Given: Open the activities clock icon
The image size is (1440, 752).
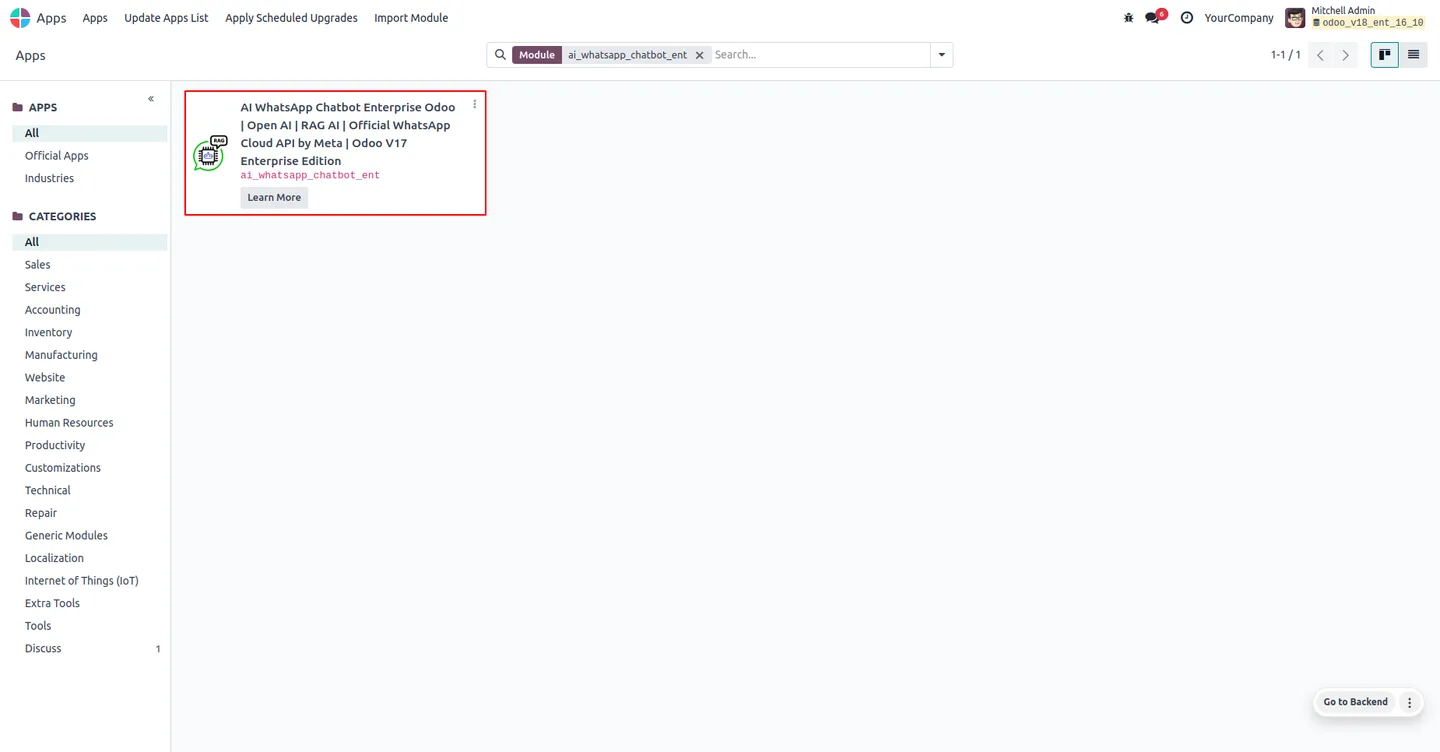Looking at the screenshot, I should tap(1186, 18).
